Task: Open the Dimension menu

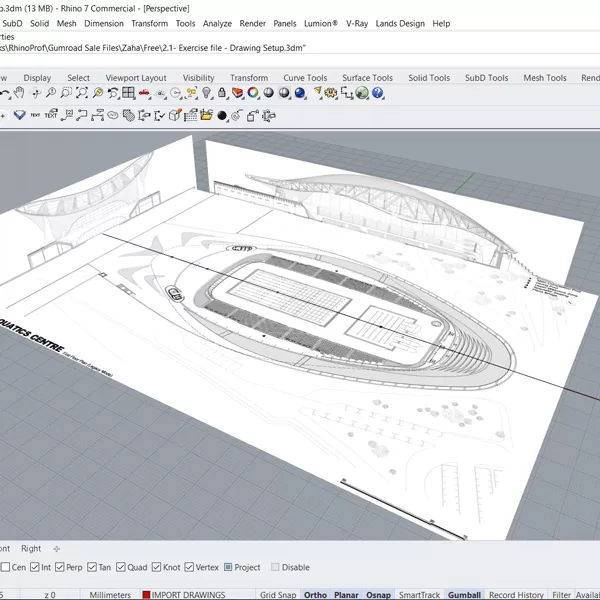Action: [104, 23]
